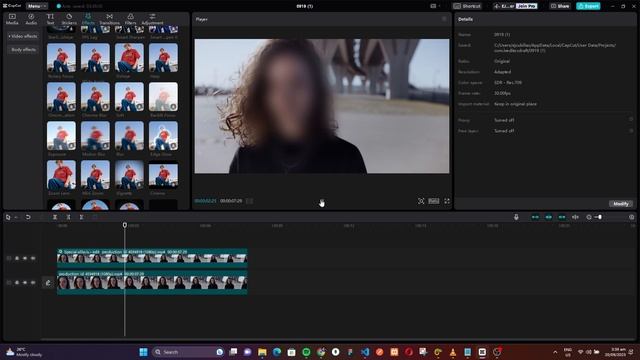Click the Delete right icon
The image size is (640, 360).
point(82,217)
